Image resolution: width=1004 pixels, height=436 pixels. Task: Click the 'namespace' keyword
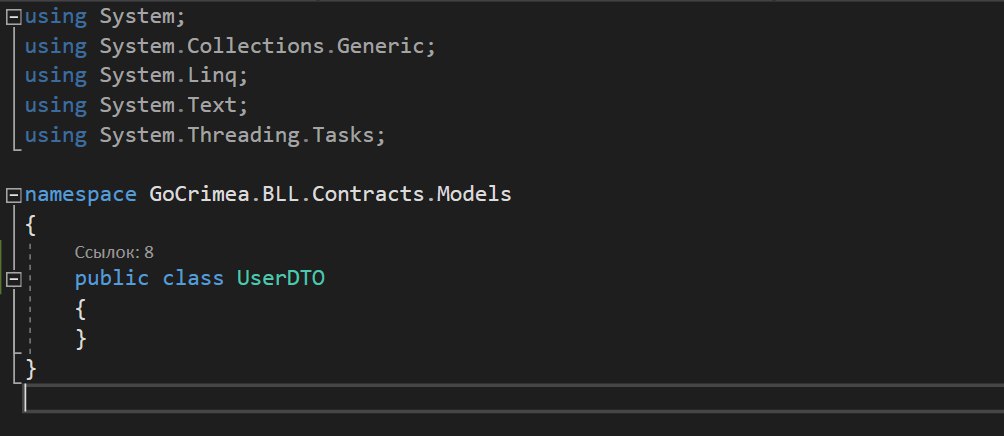point(81,194)
